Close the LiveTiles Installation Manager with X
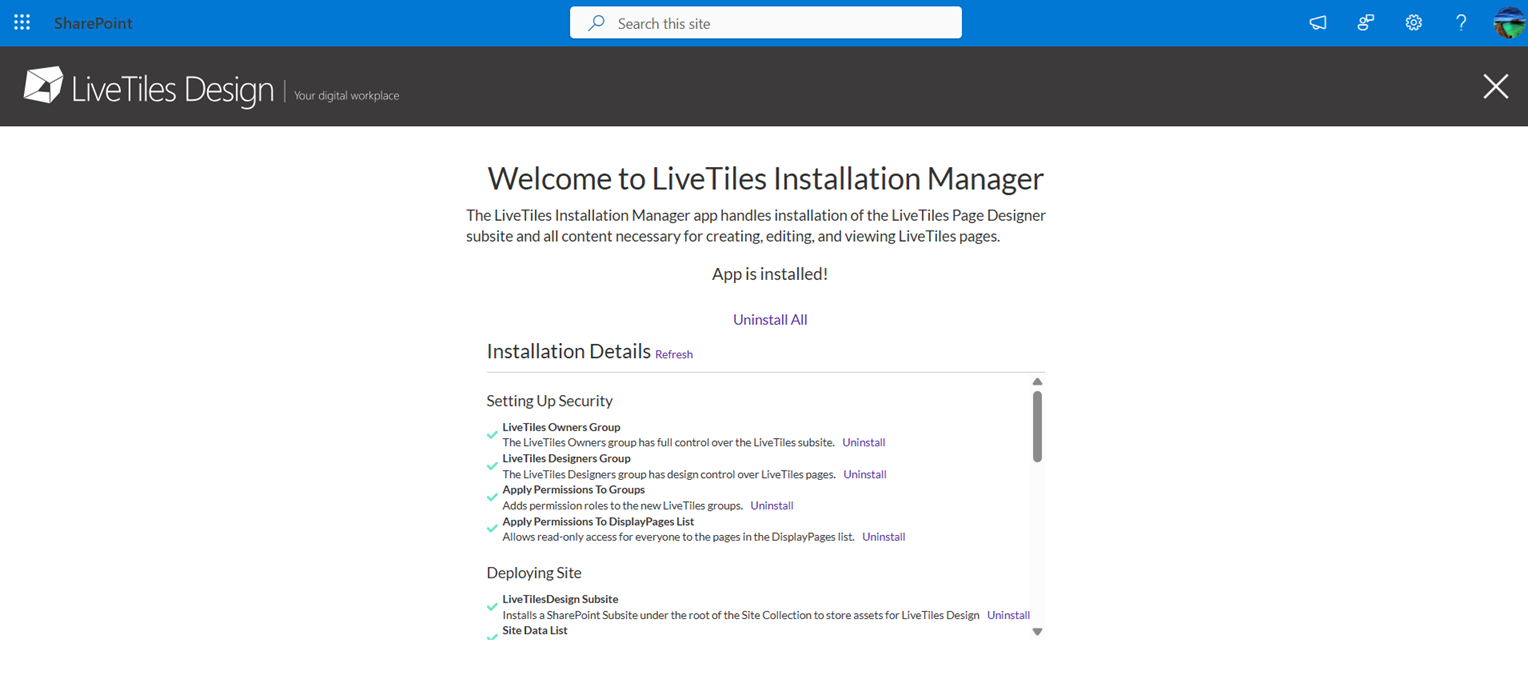 pyautogui.click(x=1495, y=86)
